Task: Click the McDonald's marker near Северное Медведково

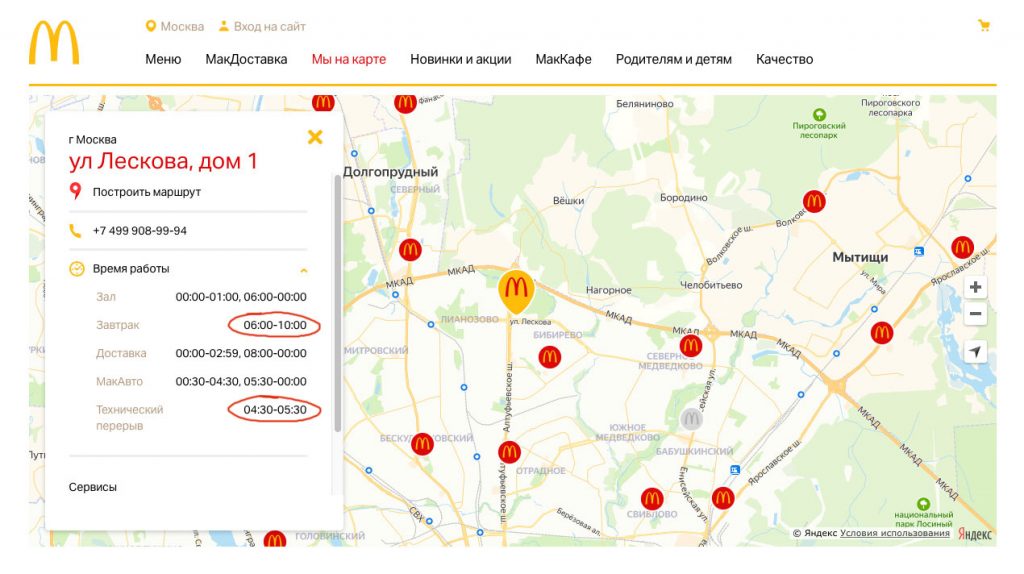Action: point(691,345)
